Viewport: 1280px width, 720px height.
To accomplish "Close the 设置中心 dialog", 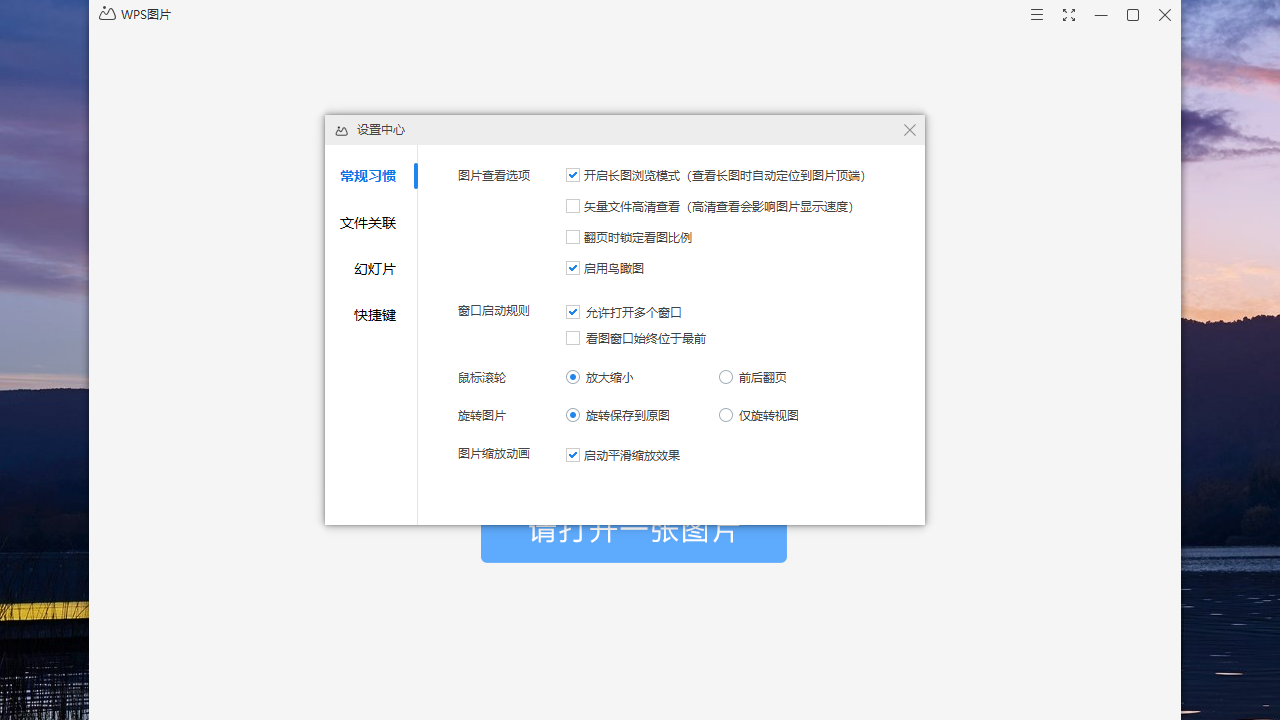I will pyautogui.click(x=909, y=129).
